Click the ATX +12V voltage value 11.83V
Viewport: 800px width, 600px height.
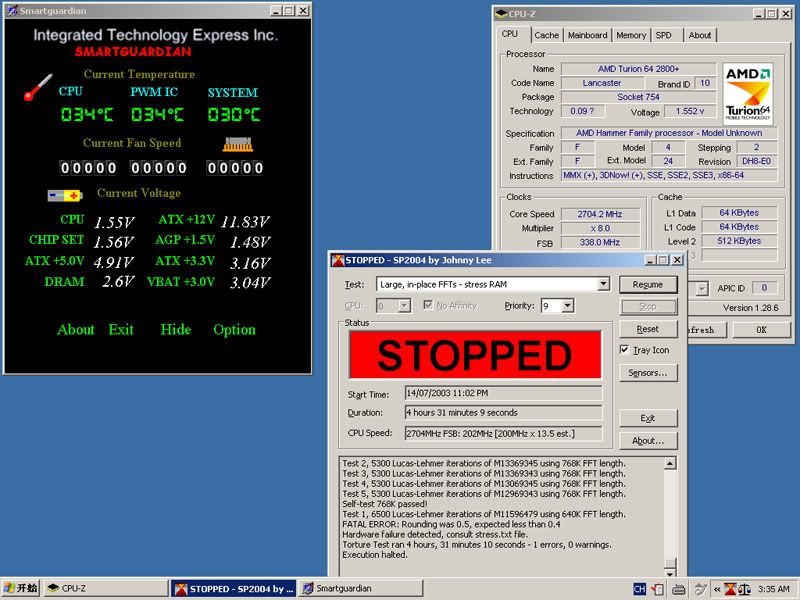click(x=245, y=221)
